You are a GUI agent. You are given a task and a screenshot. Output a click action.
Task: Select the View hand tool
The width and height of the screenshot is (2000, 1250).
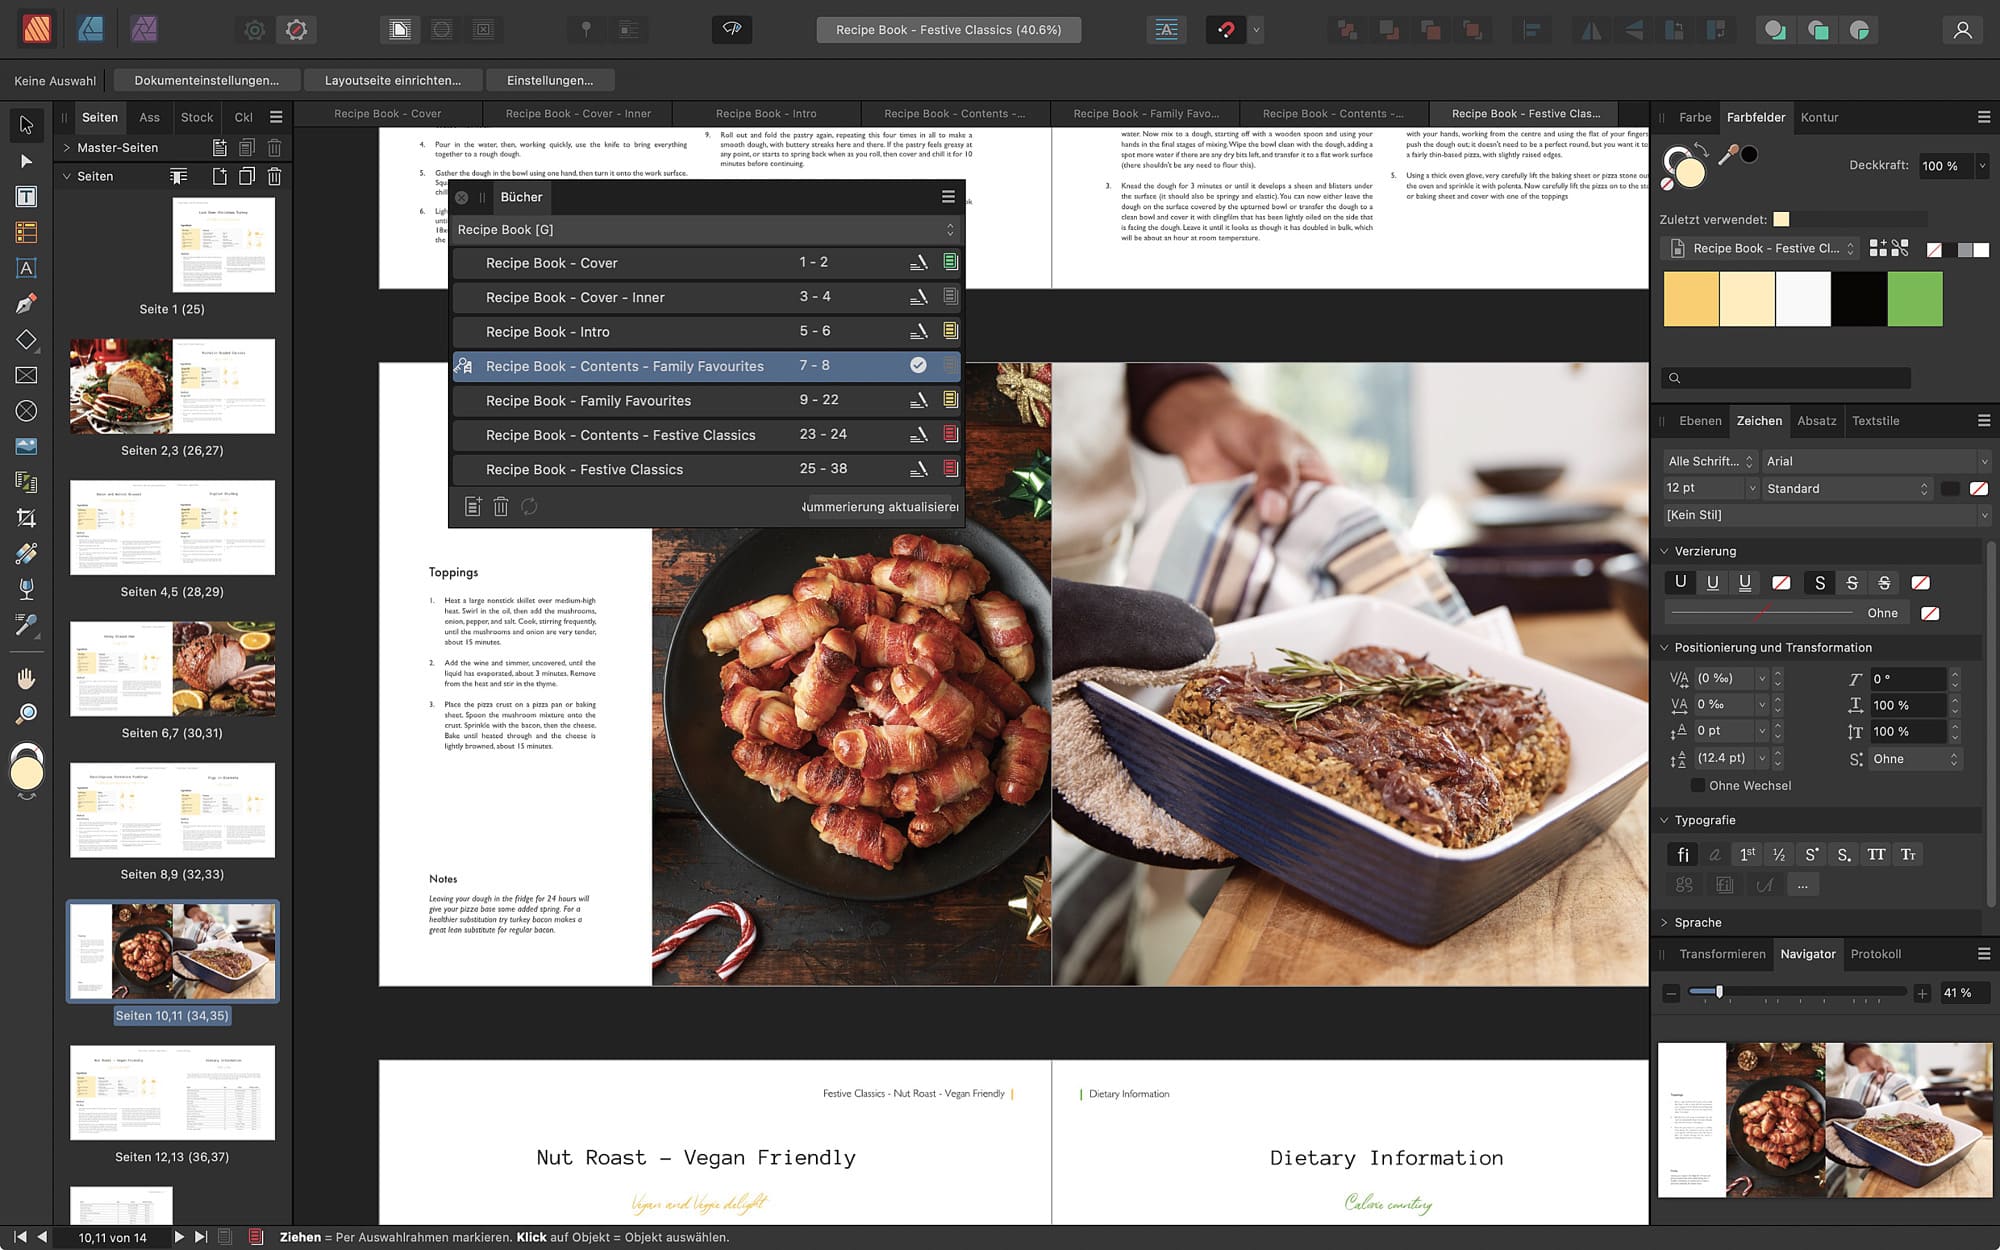pos(26,679)
